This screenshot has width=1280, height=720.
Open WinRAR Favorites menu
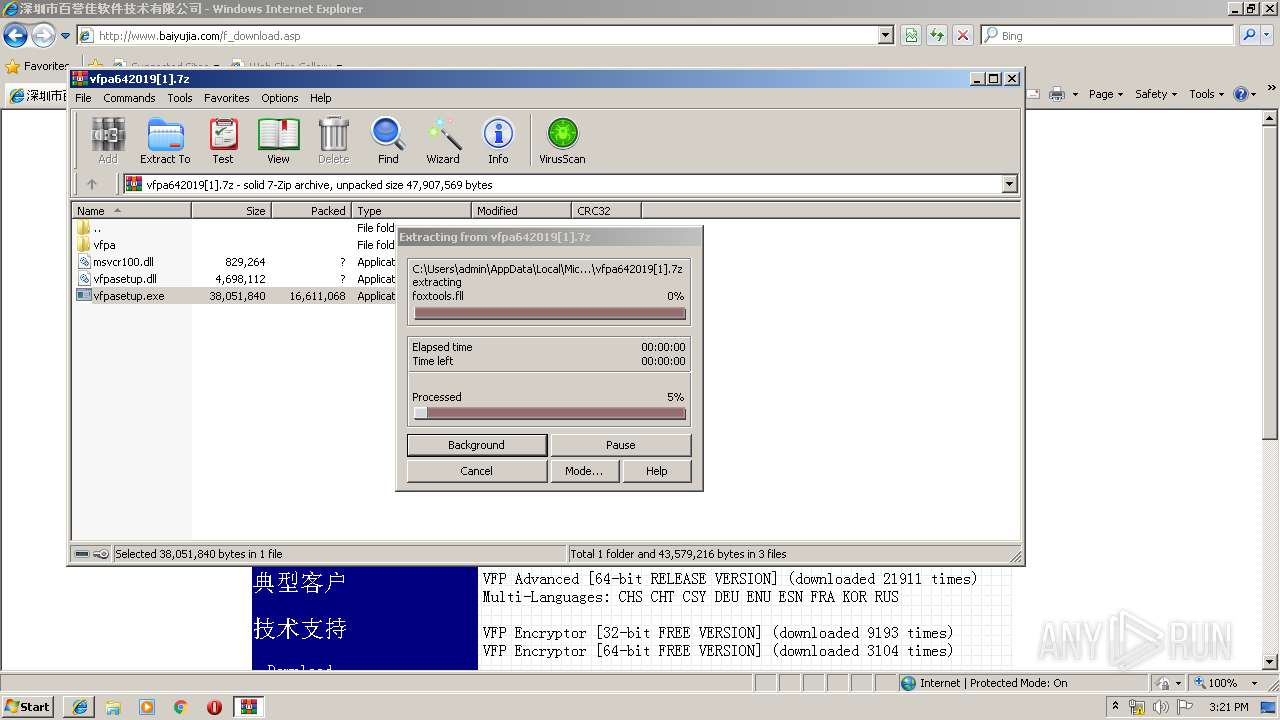click(227, 98)
